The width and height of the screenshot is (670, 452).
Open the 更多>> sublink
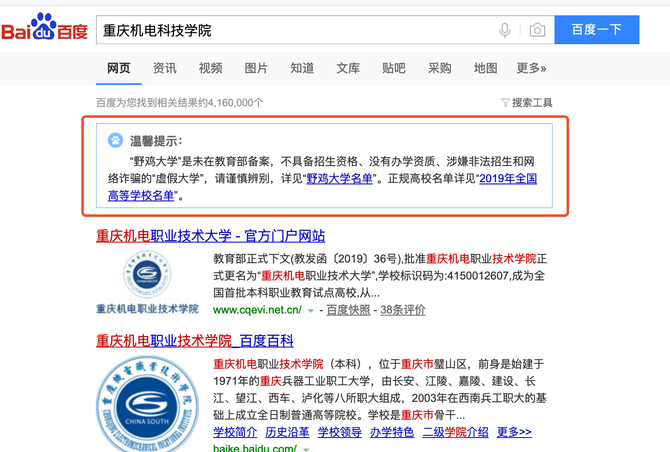tap(514, 432)
